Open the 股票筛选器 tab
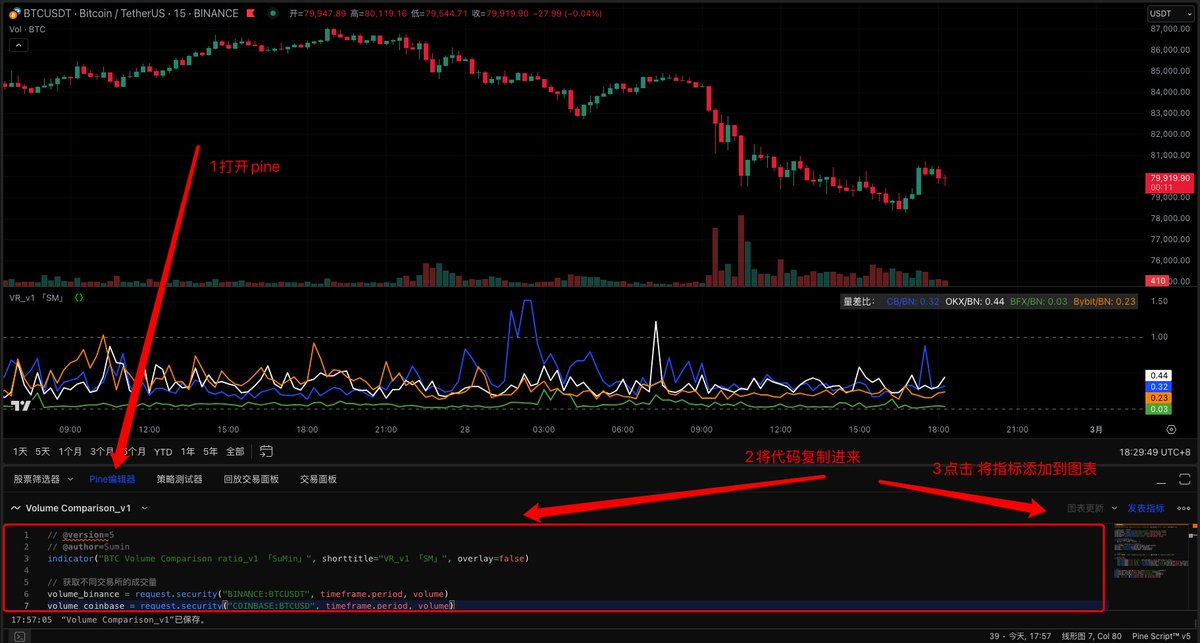This screenshot has width=1200, height=643. point(37,479)
